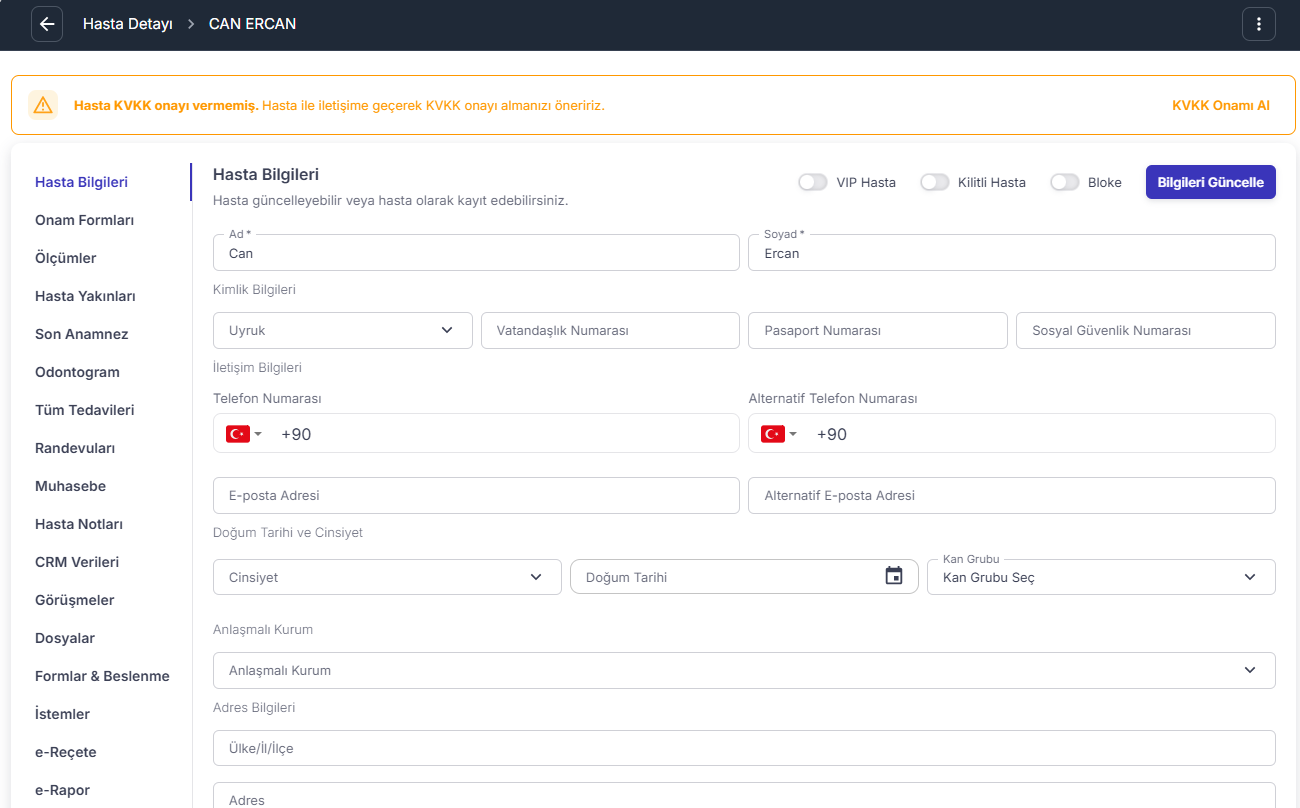The image size is (1300, 808).
Task: Click the Sosyal Güvenlik Numarası field
Action: pos(1146,330)
